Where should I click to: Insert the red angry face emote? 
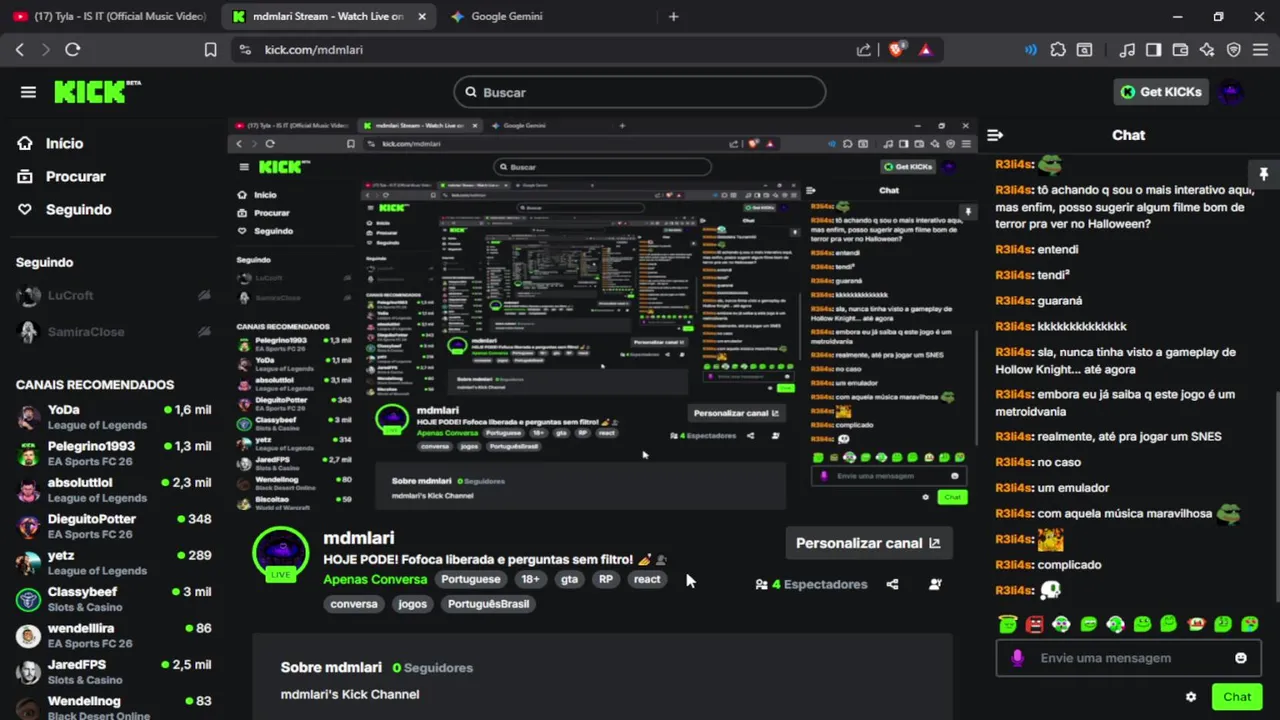(1035, 624)
